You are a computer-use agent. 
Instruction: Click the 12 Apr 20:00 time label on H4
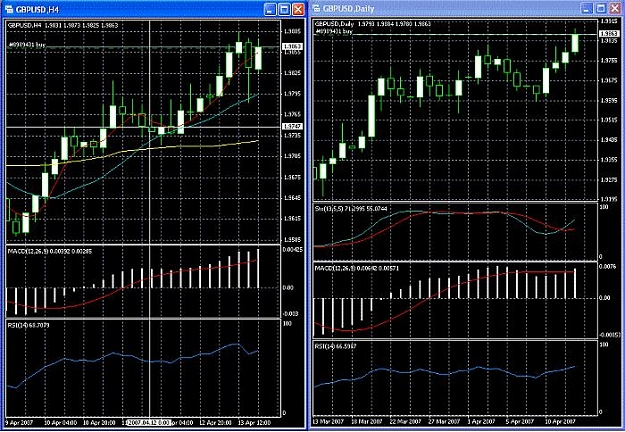click(216, 423)
